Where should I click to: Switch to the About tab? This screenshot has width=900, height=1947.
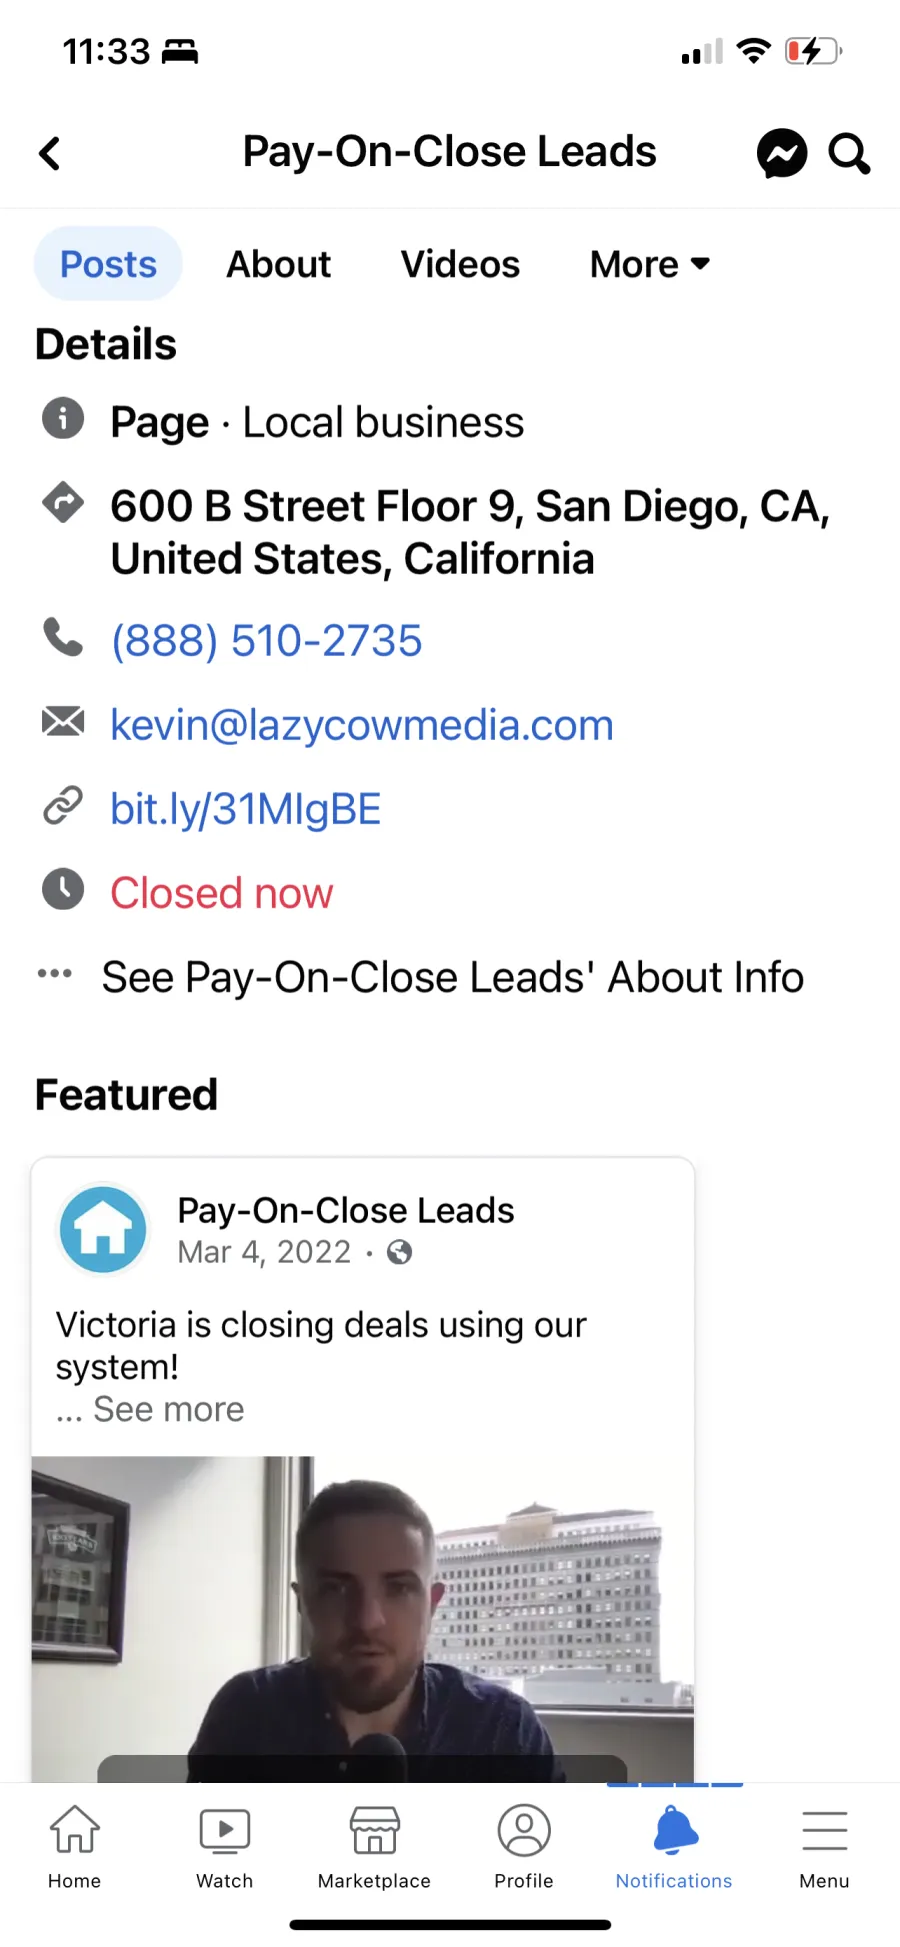(278, 264)
